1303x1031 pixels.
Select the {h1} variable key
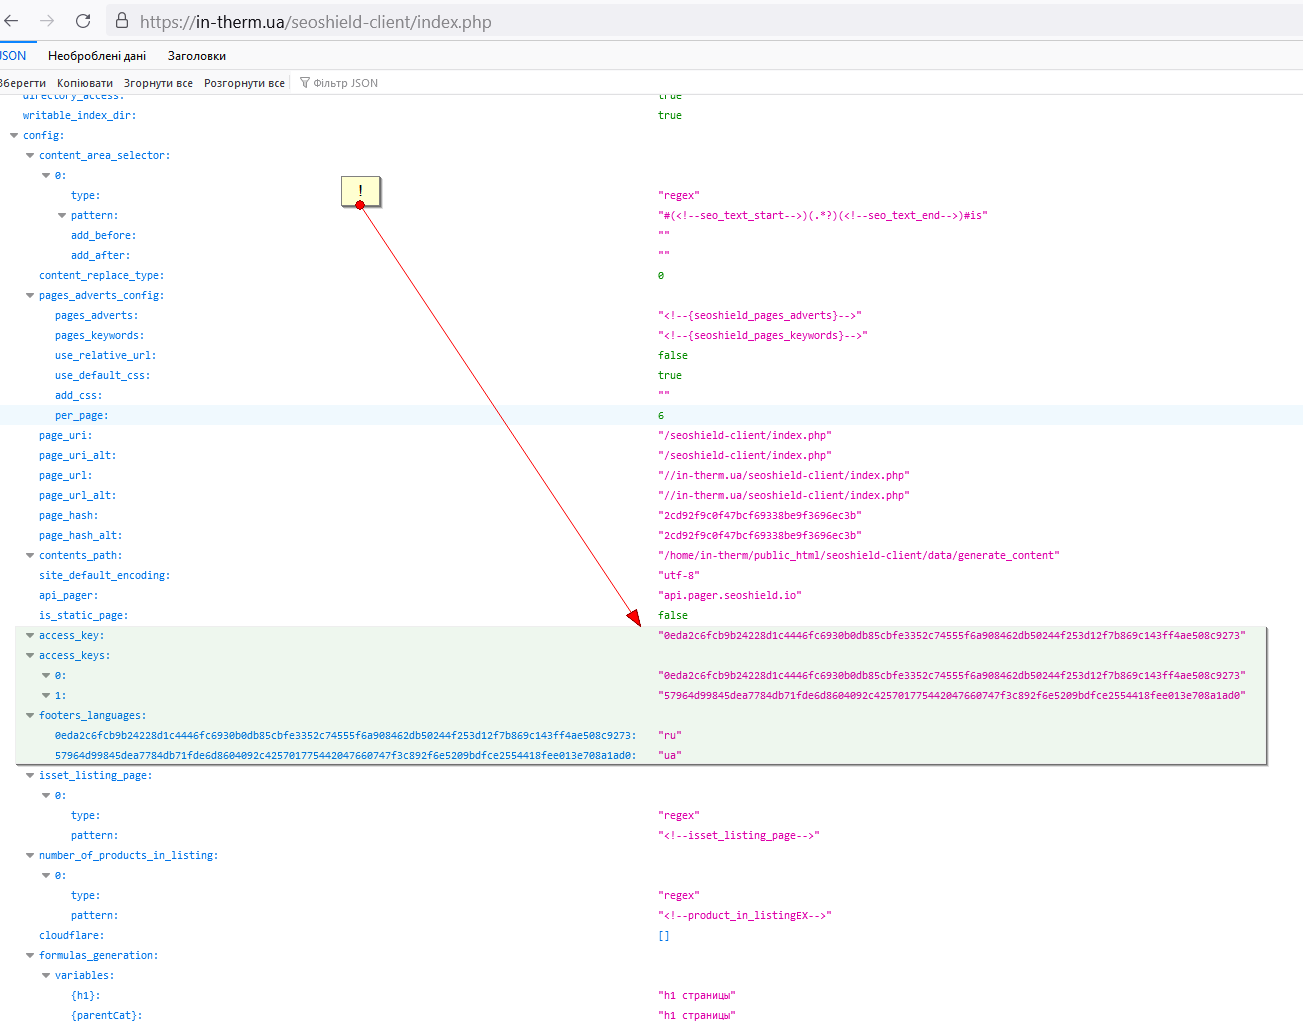(x=85, y=996)
